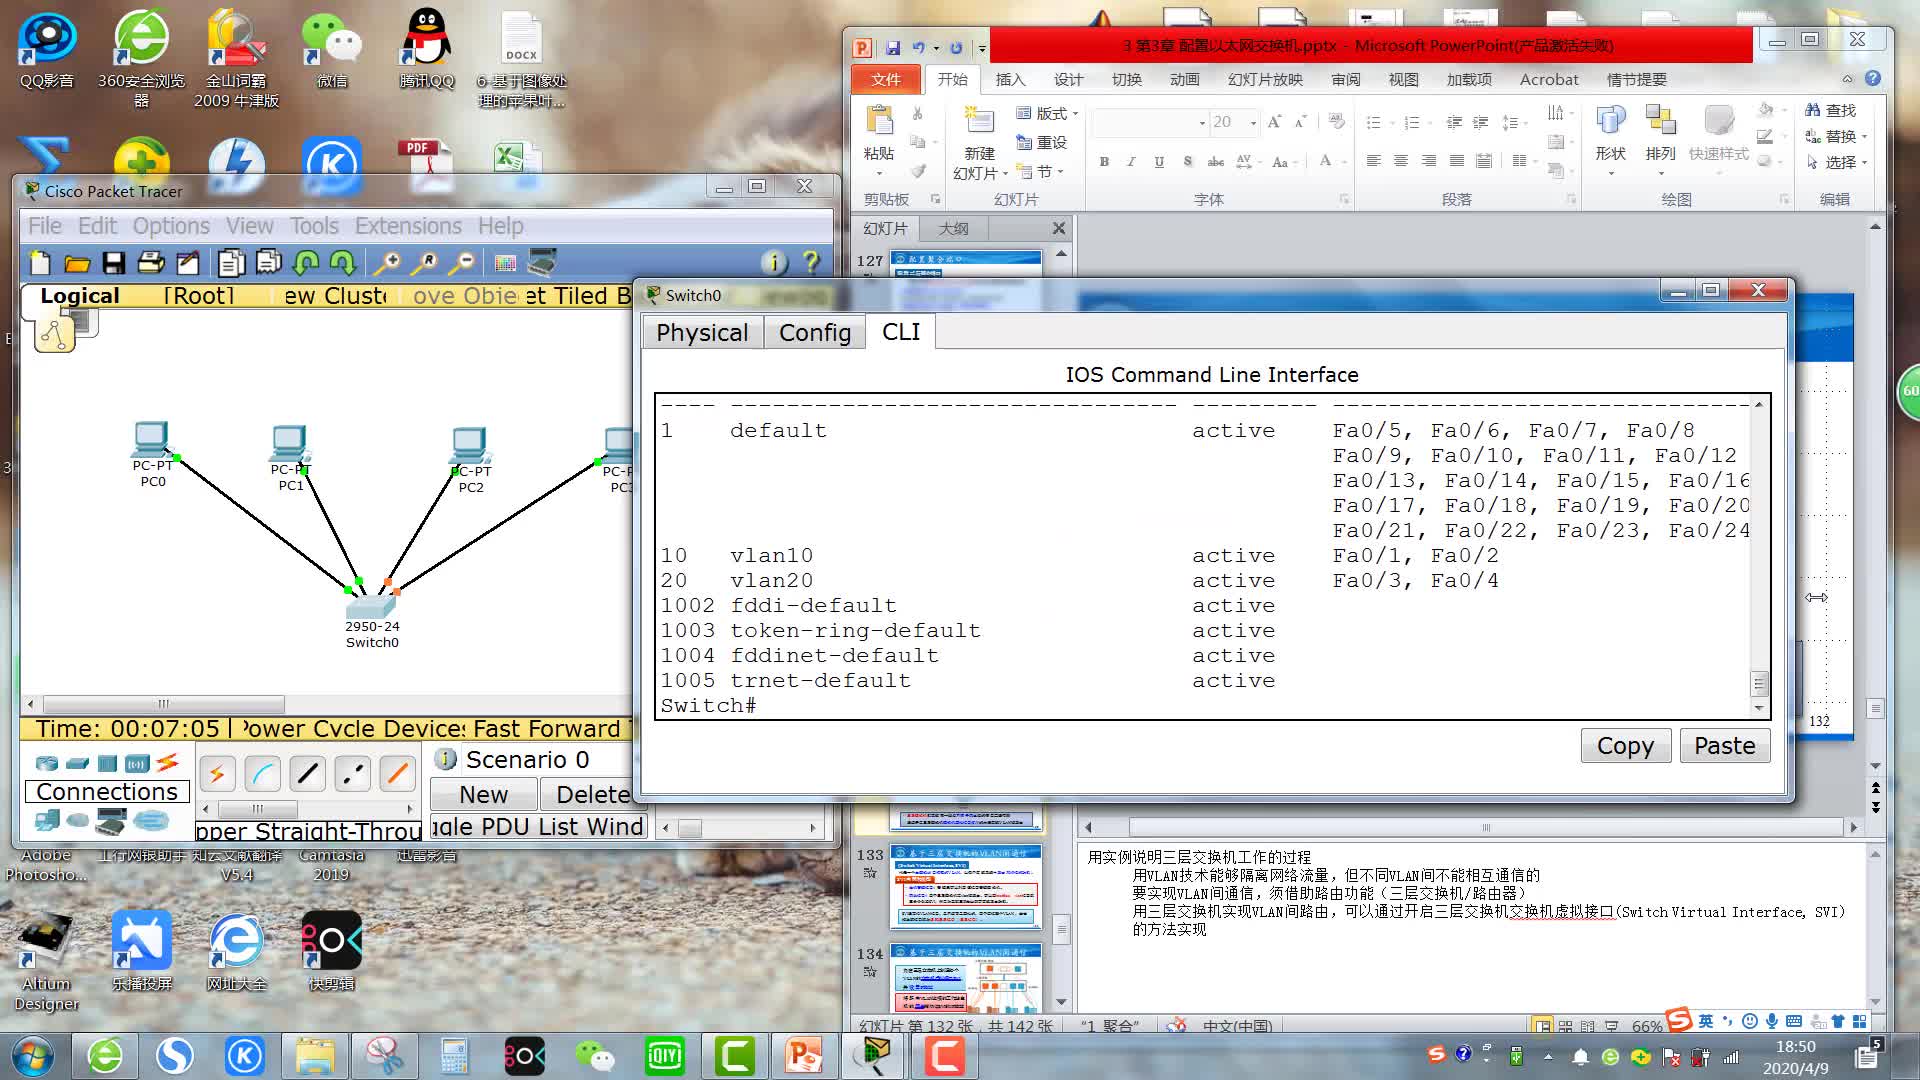
Task: Select the automatic connection lightning icon
Action: coord(217,773)
